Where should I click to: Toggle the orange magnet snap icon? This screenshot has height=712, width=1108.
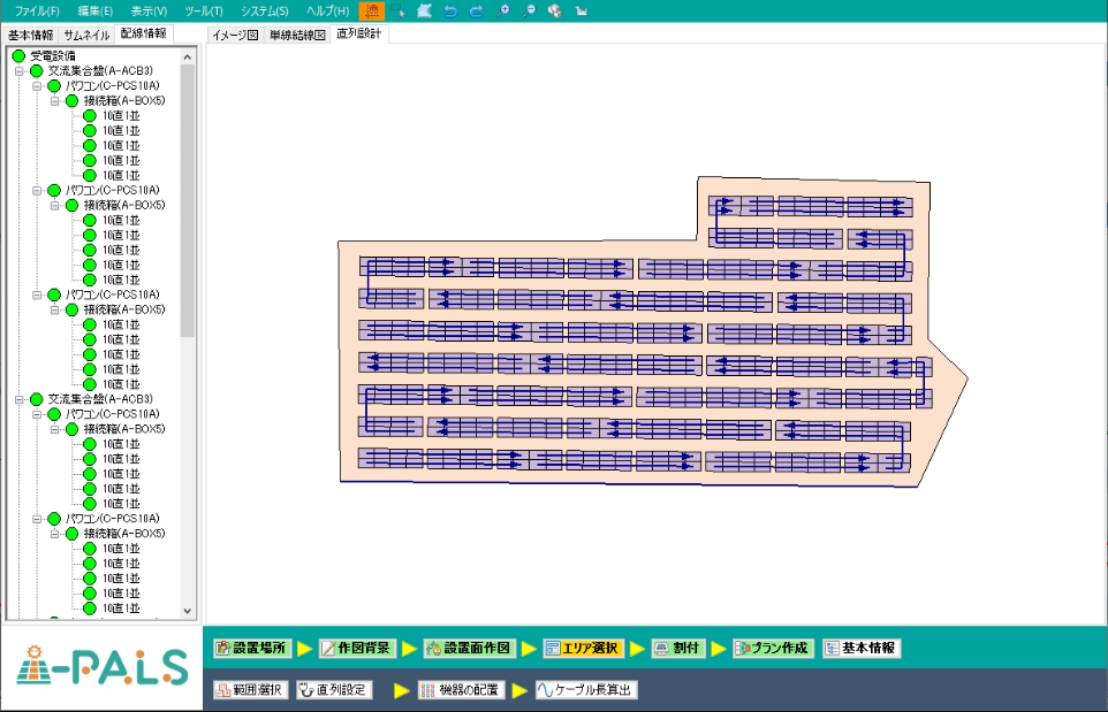(x=371, y=11)
